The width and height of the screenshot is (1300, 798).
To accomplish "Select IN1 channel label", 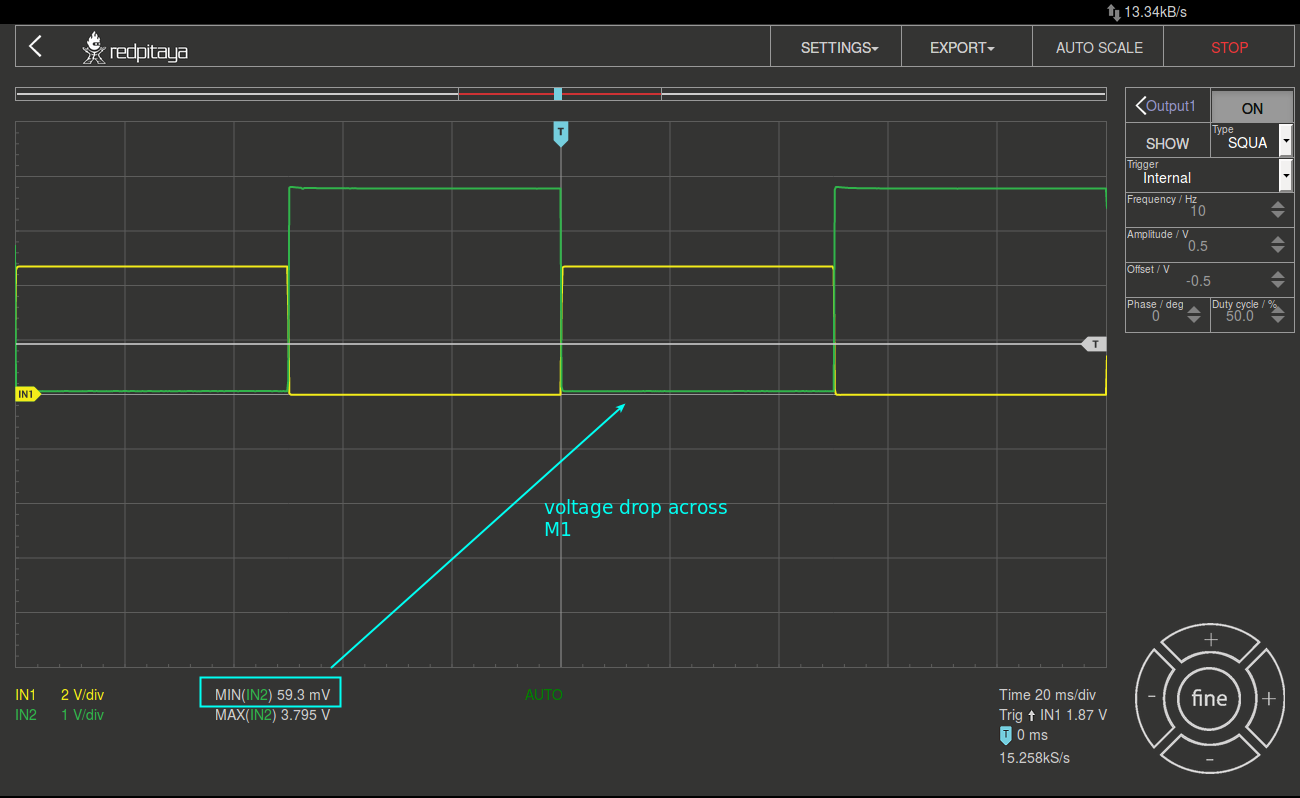I will click(x=26, y=694).
